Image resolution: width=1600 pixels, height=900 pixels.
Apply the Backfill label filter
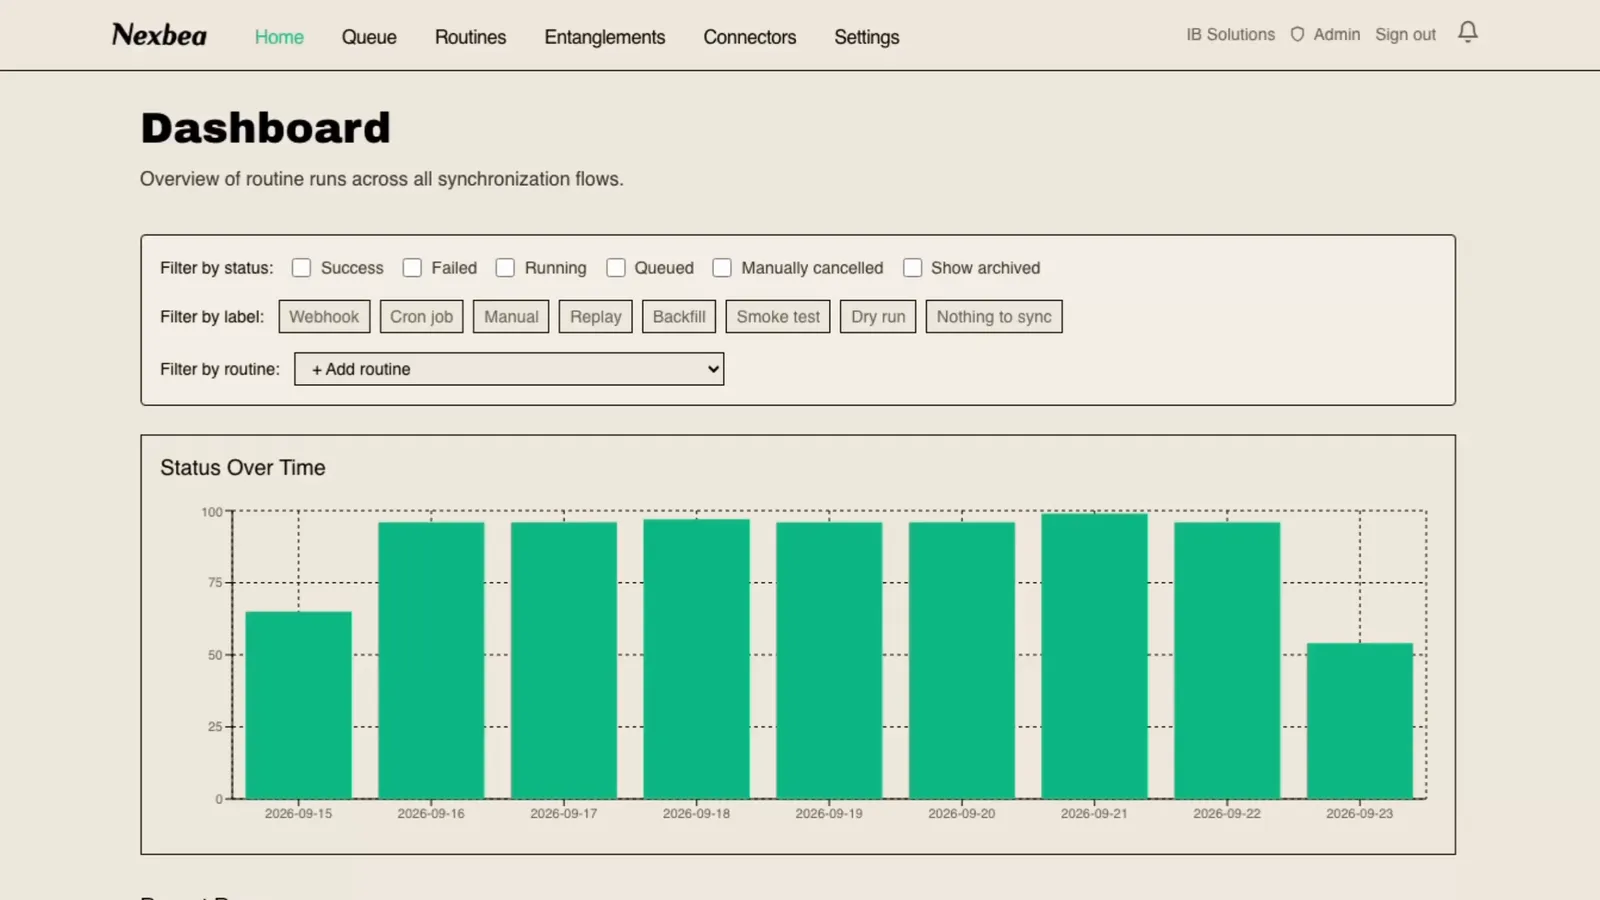(x=679, y=317)
